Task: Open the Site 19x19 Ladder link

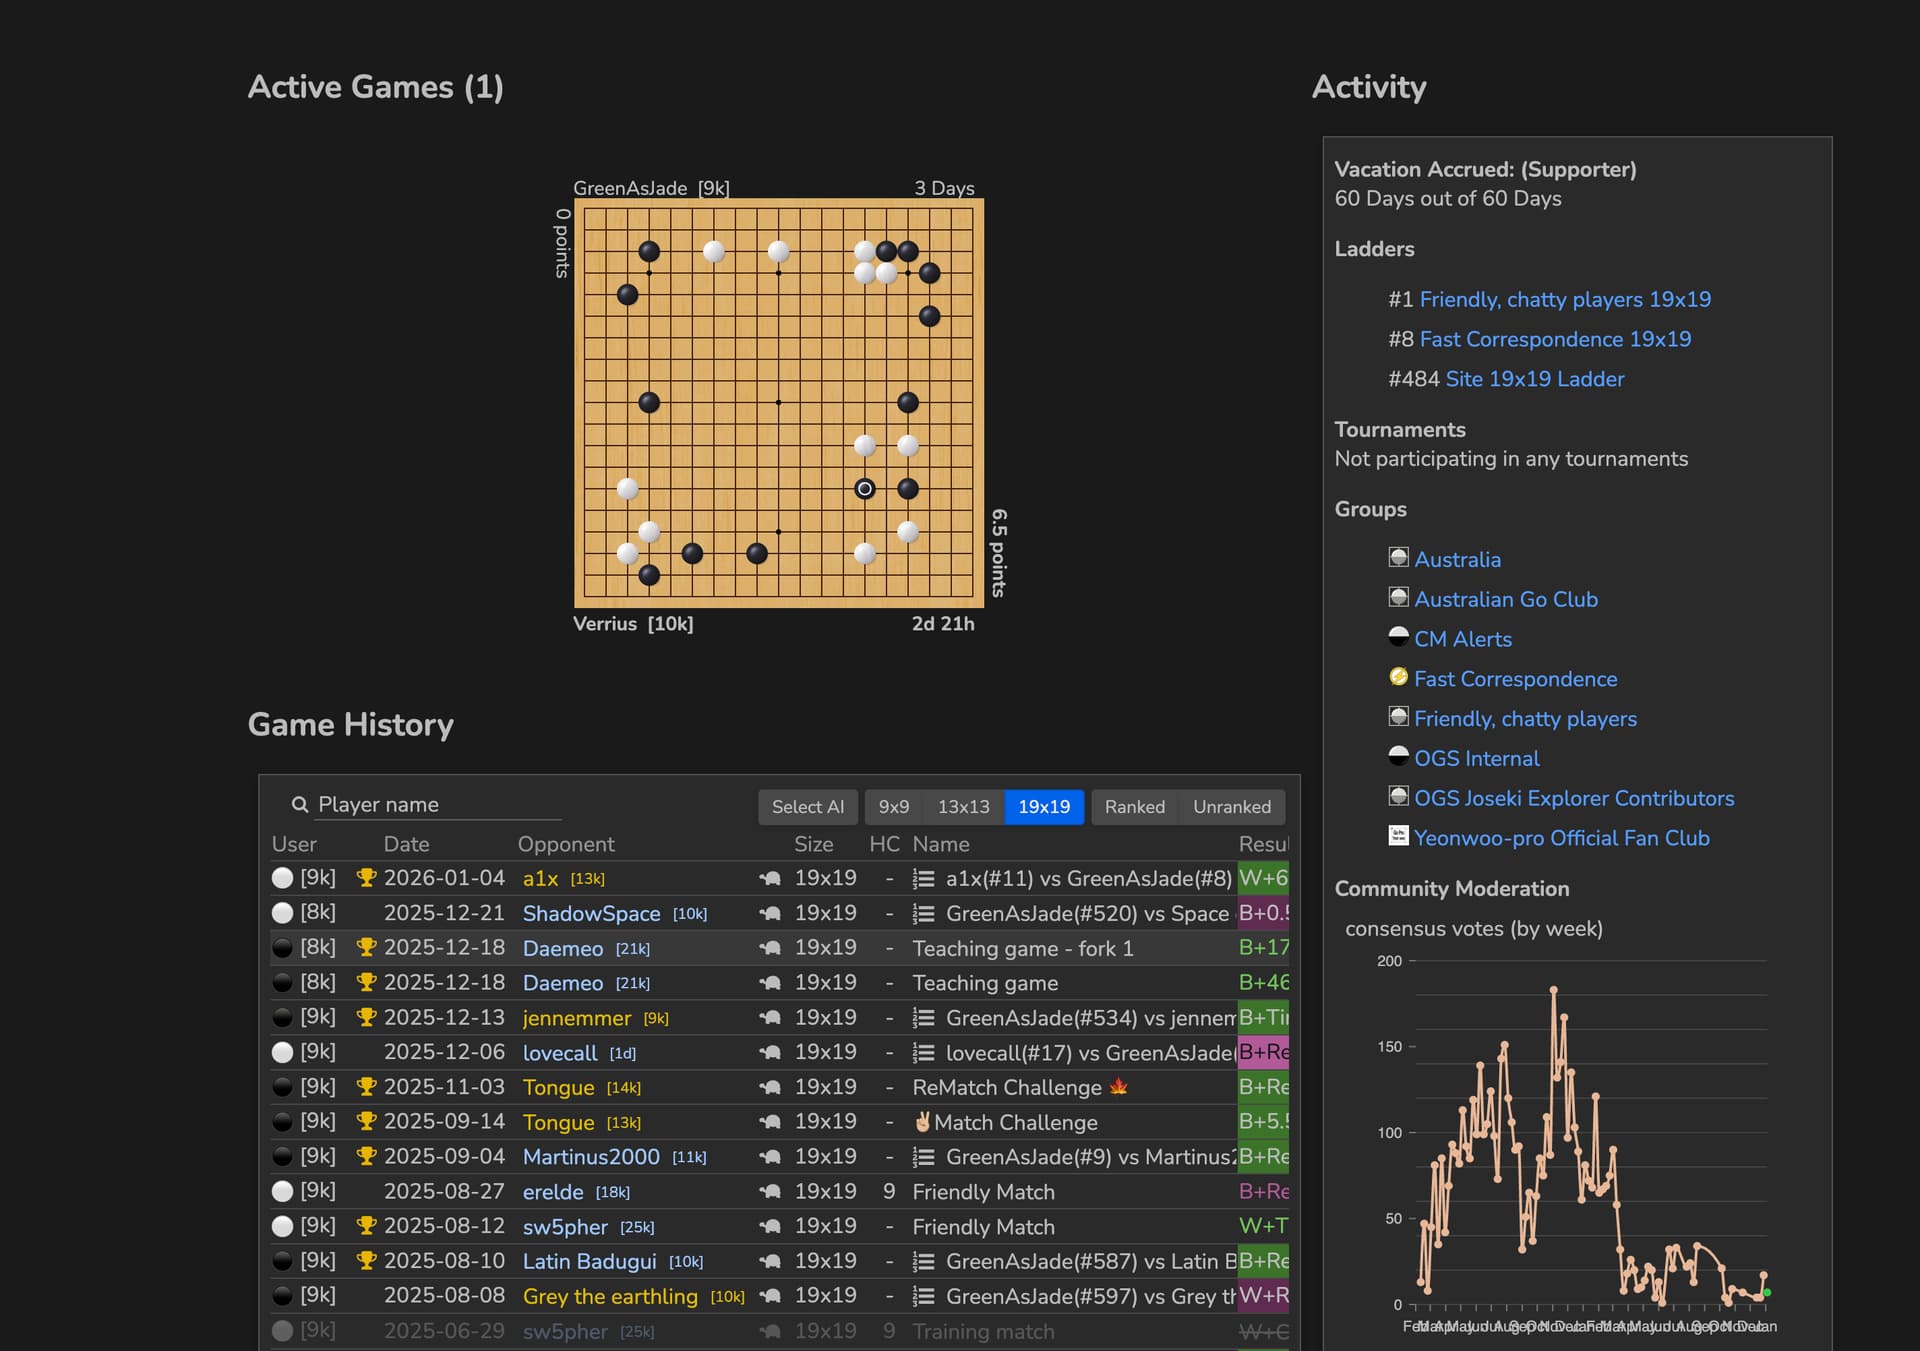Action: coord(1534,379)
